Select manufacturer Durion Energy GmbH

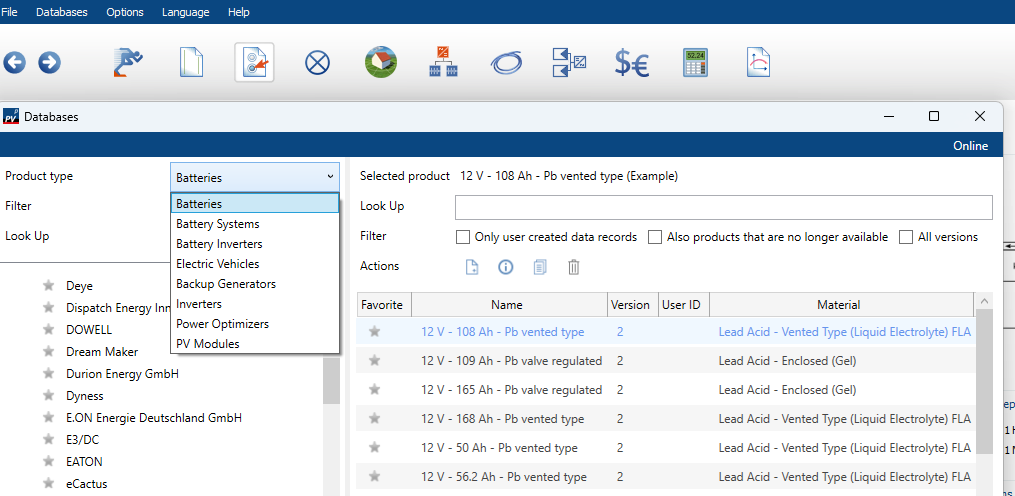pos(122,374)
